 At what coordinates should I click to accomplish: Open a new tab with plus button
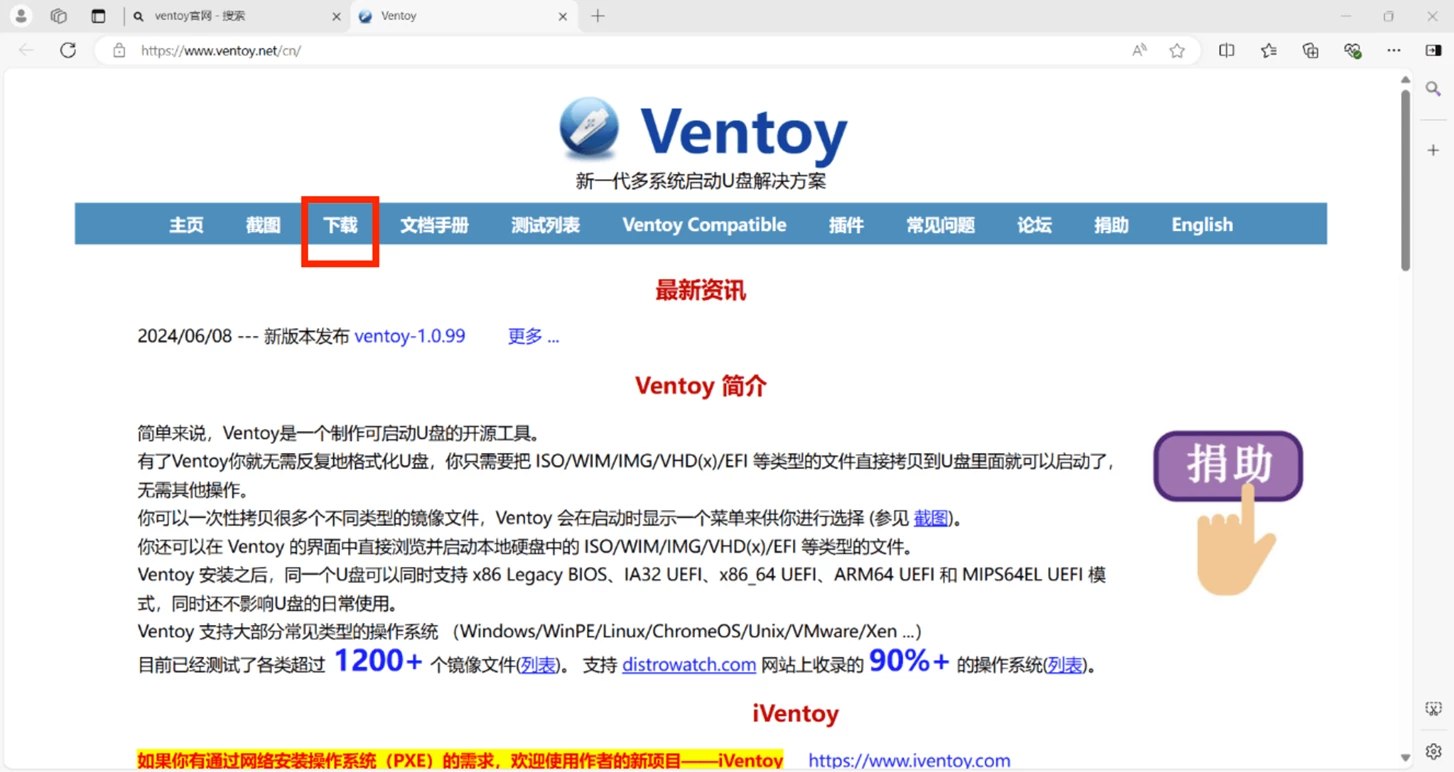596,16
